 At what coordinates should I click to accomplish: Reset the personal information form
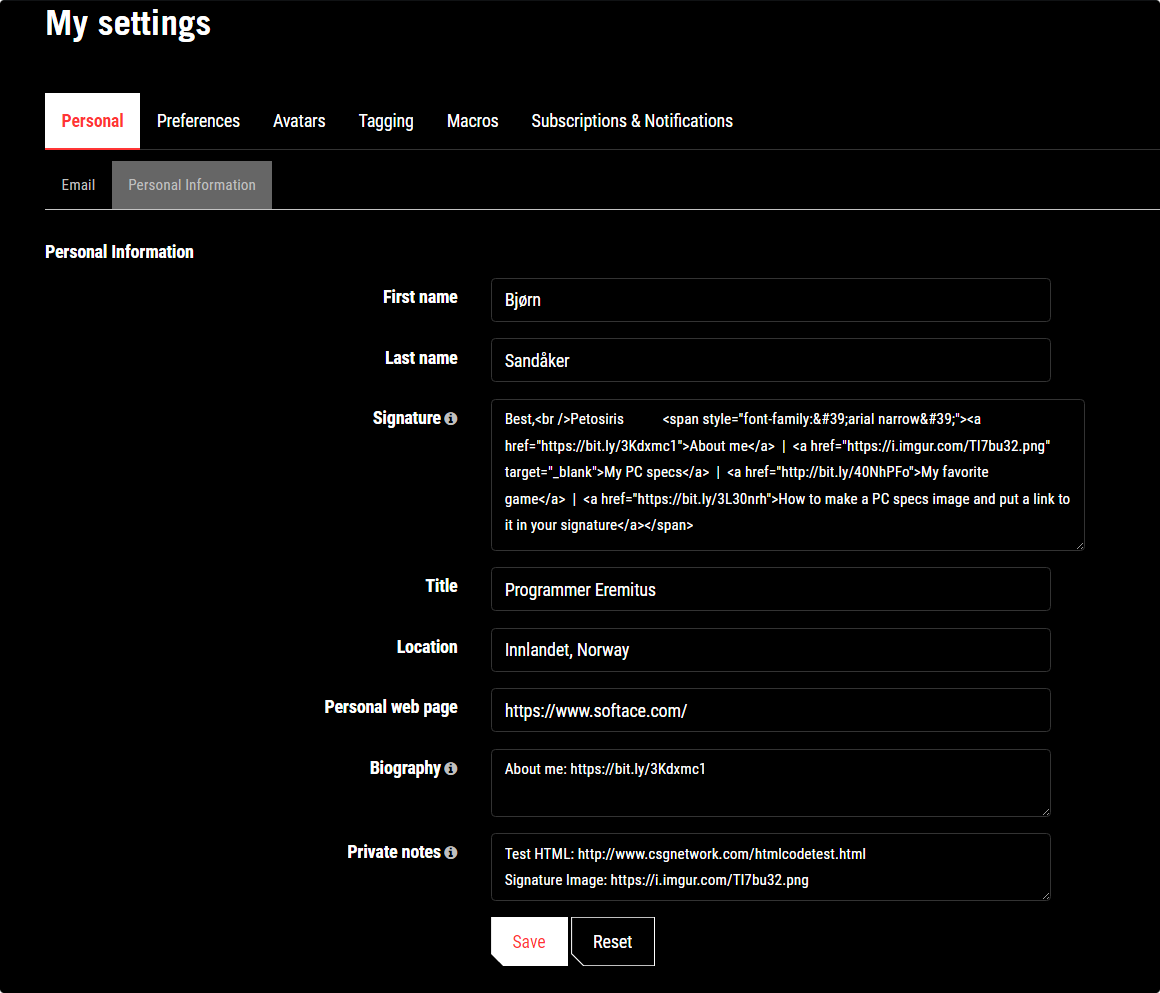click(612, 941)
